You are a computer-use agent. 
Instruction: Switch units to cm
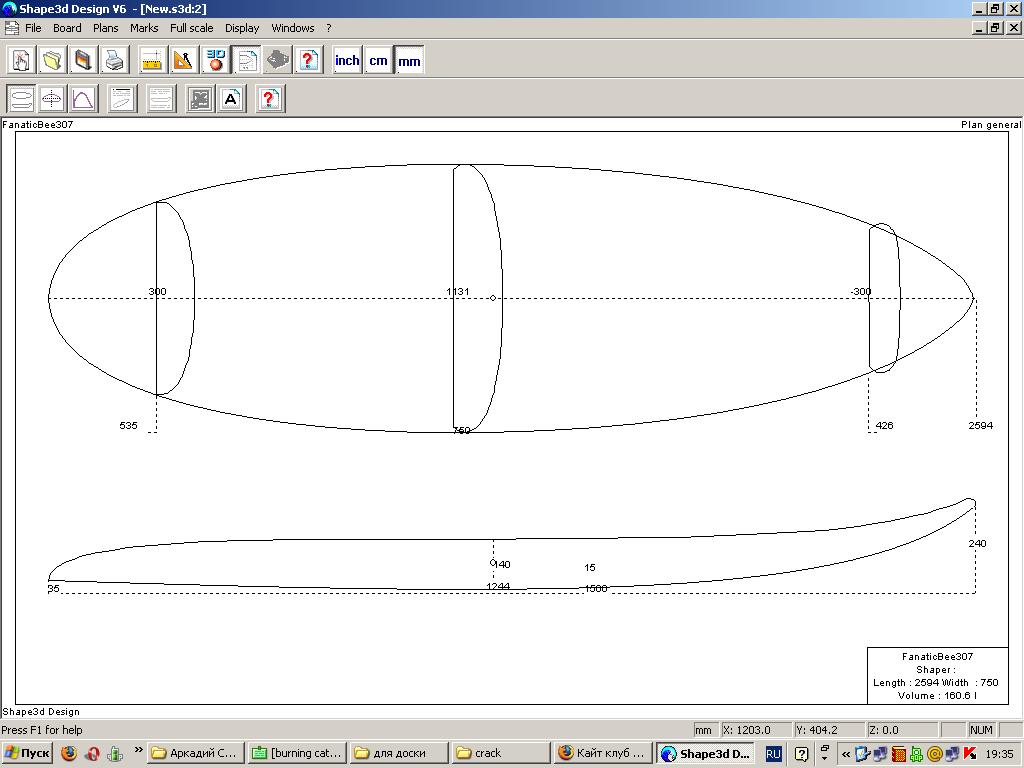pos(378,61)
